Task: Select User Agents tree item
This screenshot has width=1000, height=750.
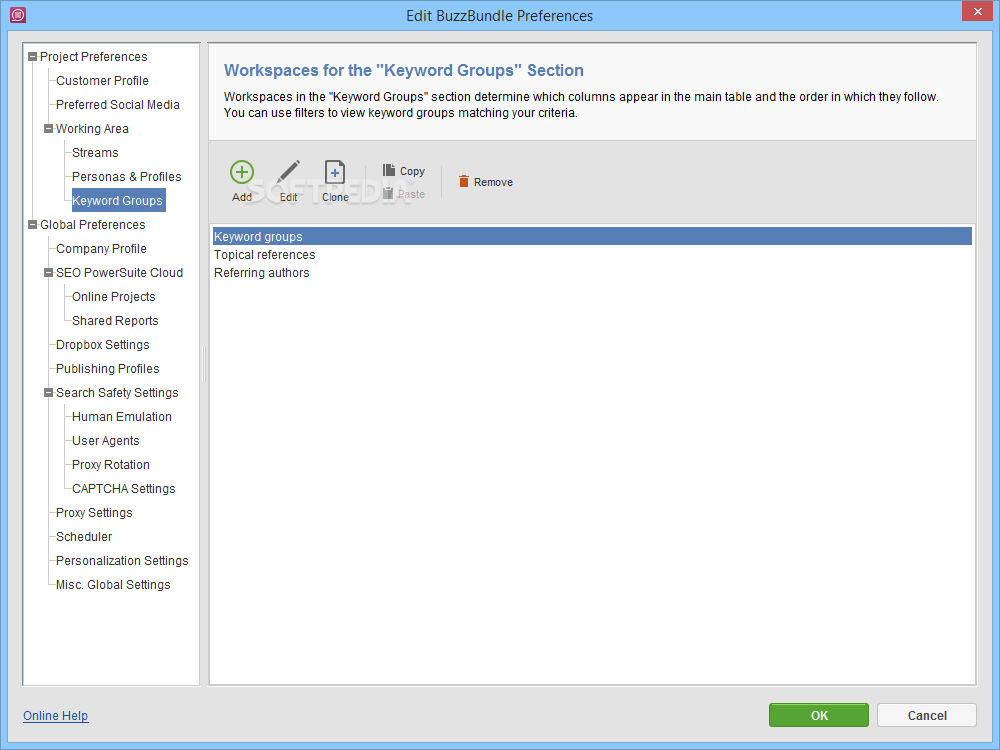Action: [x=105, y=441]
